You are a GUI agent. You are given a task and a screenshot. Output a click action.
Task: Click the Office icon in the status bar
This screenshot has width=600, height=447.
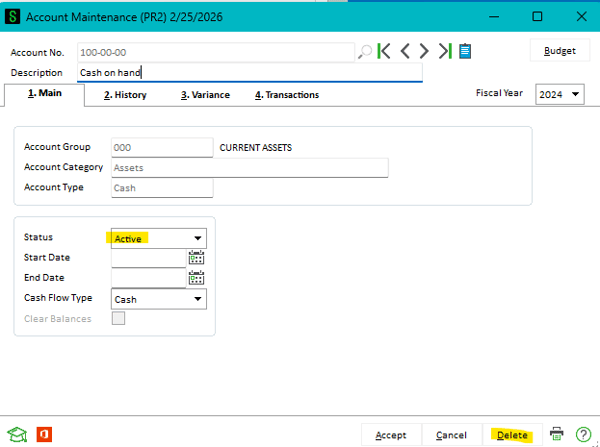(44, 434)
